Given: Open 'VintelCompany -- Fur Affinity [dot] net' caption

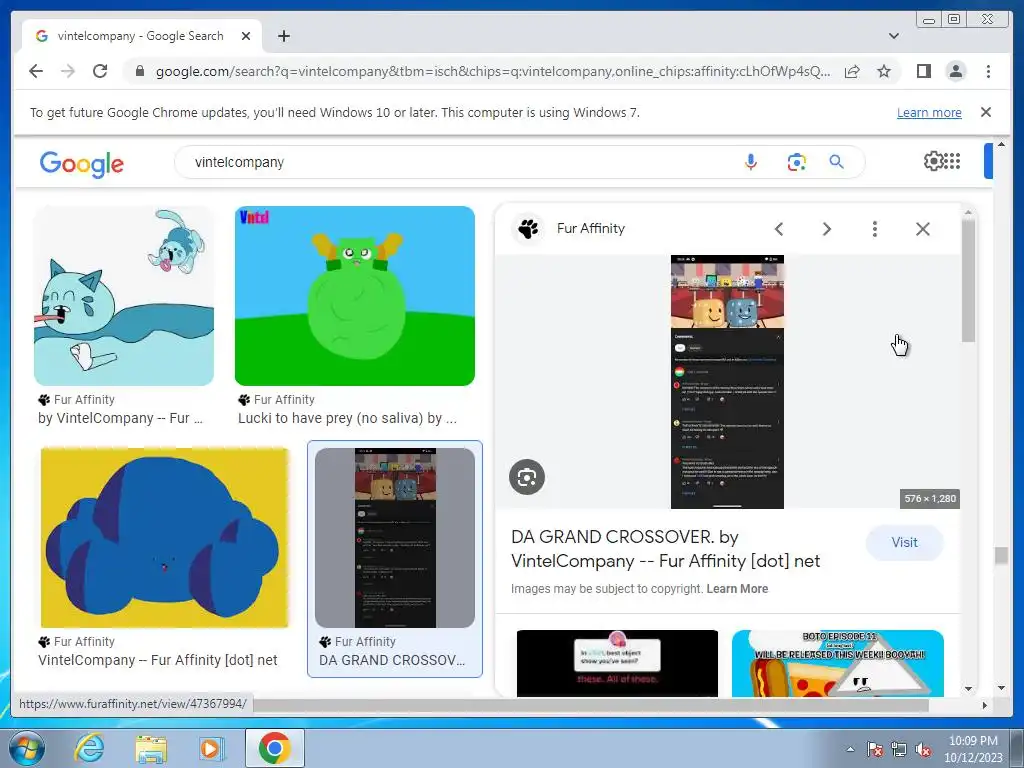Looking at the screenshot, I should (x=157, y=660).
